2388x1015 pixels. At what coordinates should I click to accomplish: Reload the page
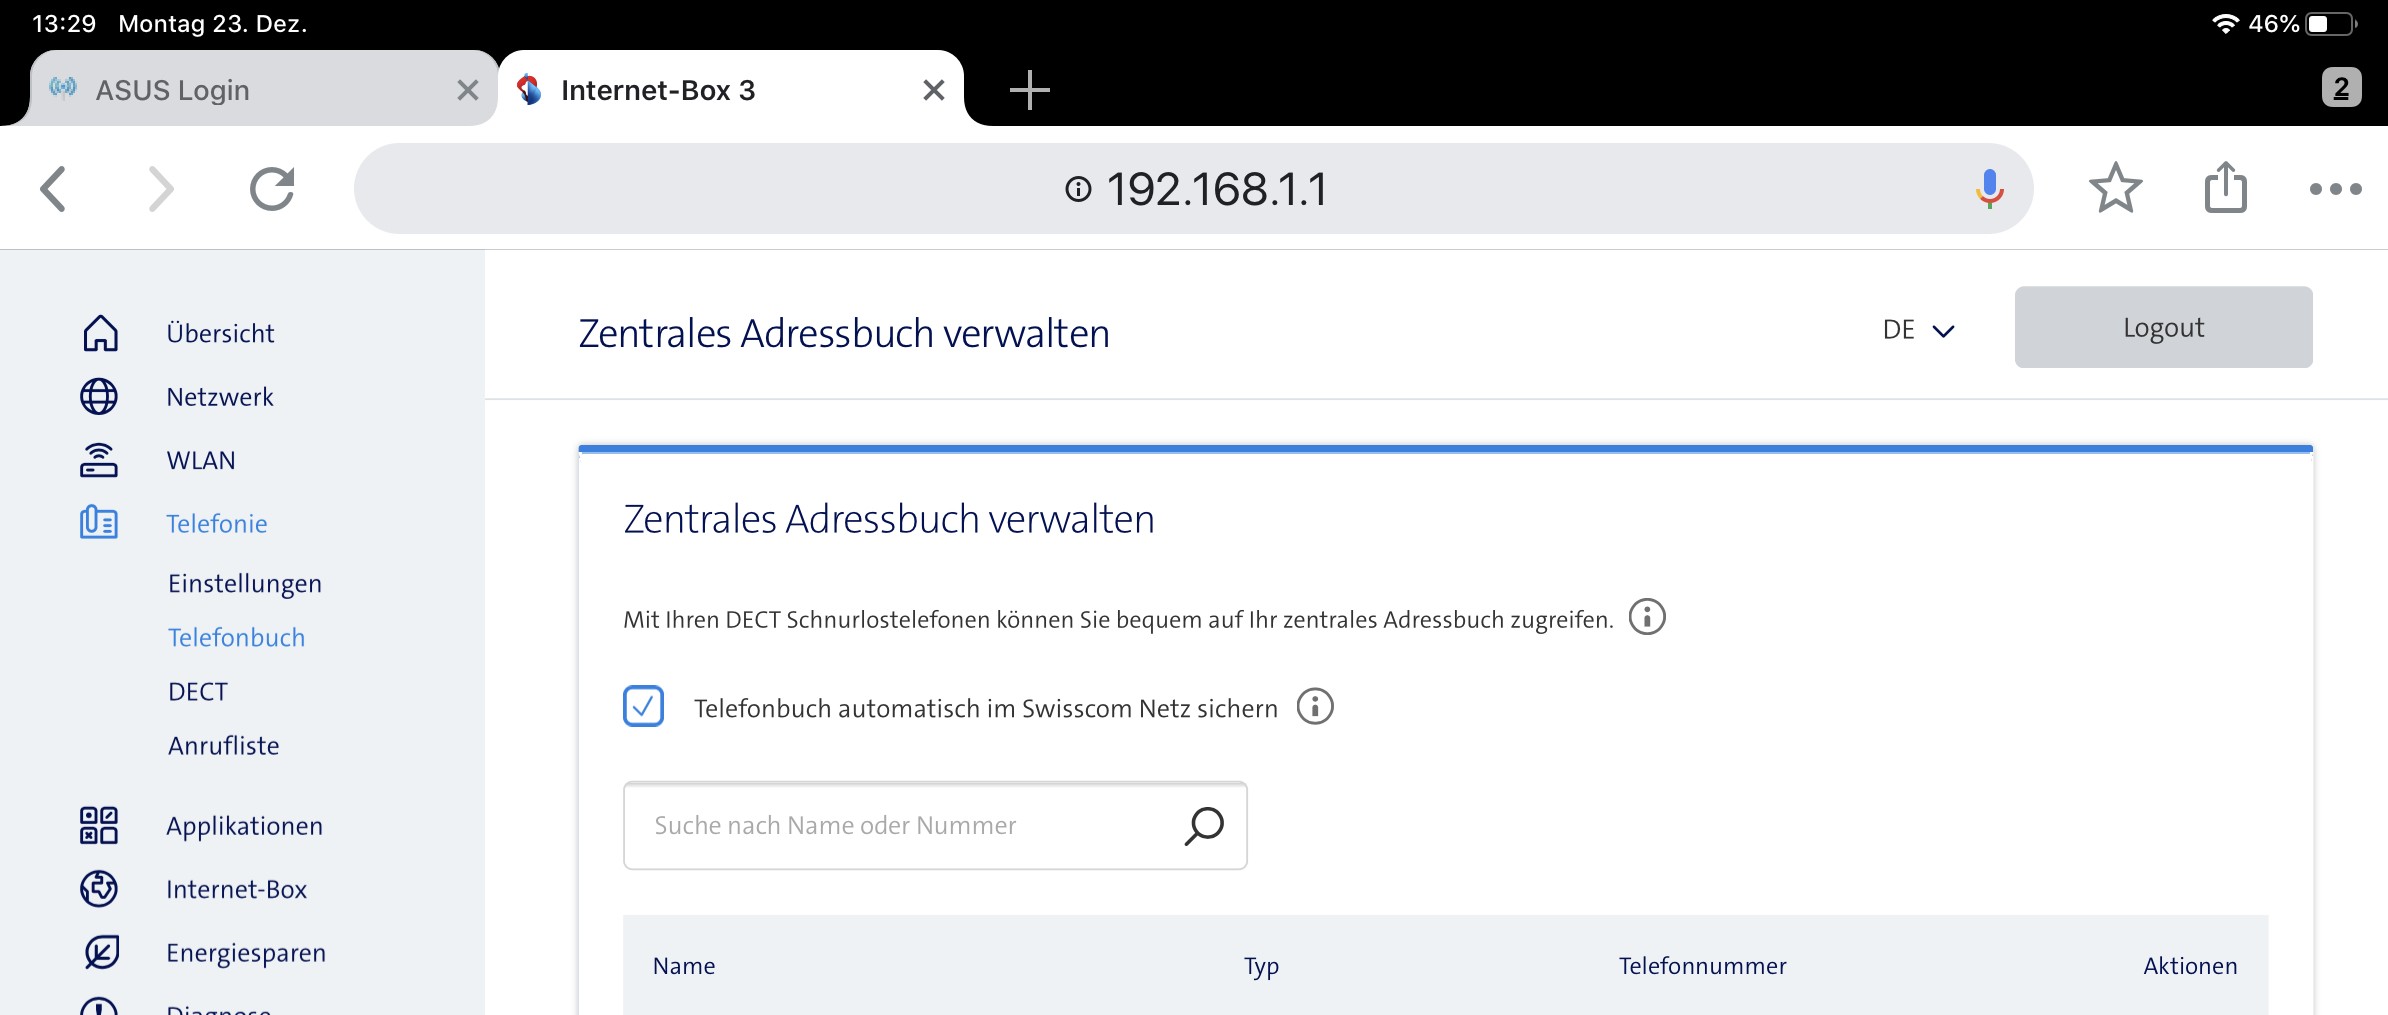[272, 189]
